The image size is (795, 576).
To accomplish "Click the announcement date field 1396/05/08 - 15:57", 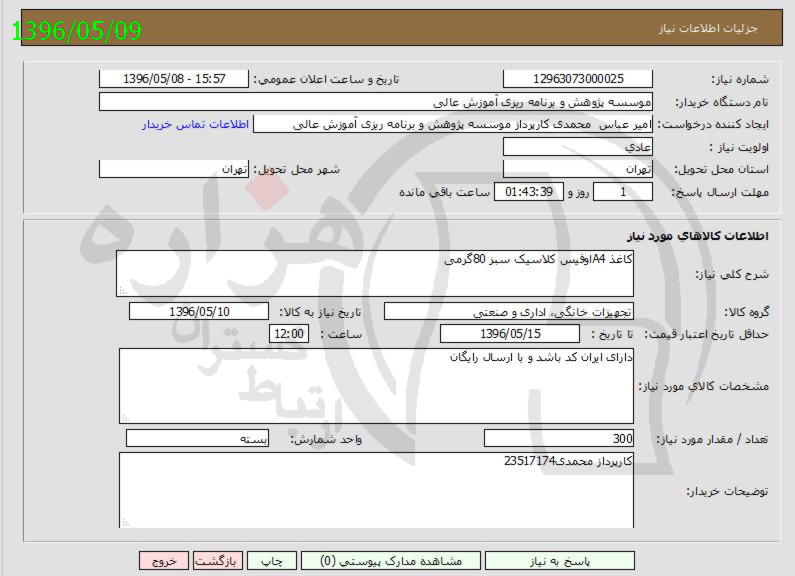I will point(174,79).
